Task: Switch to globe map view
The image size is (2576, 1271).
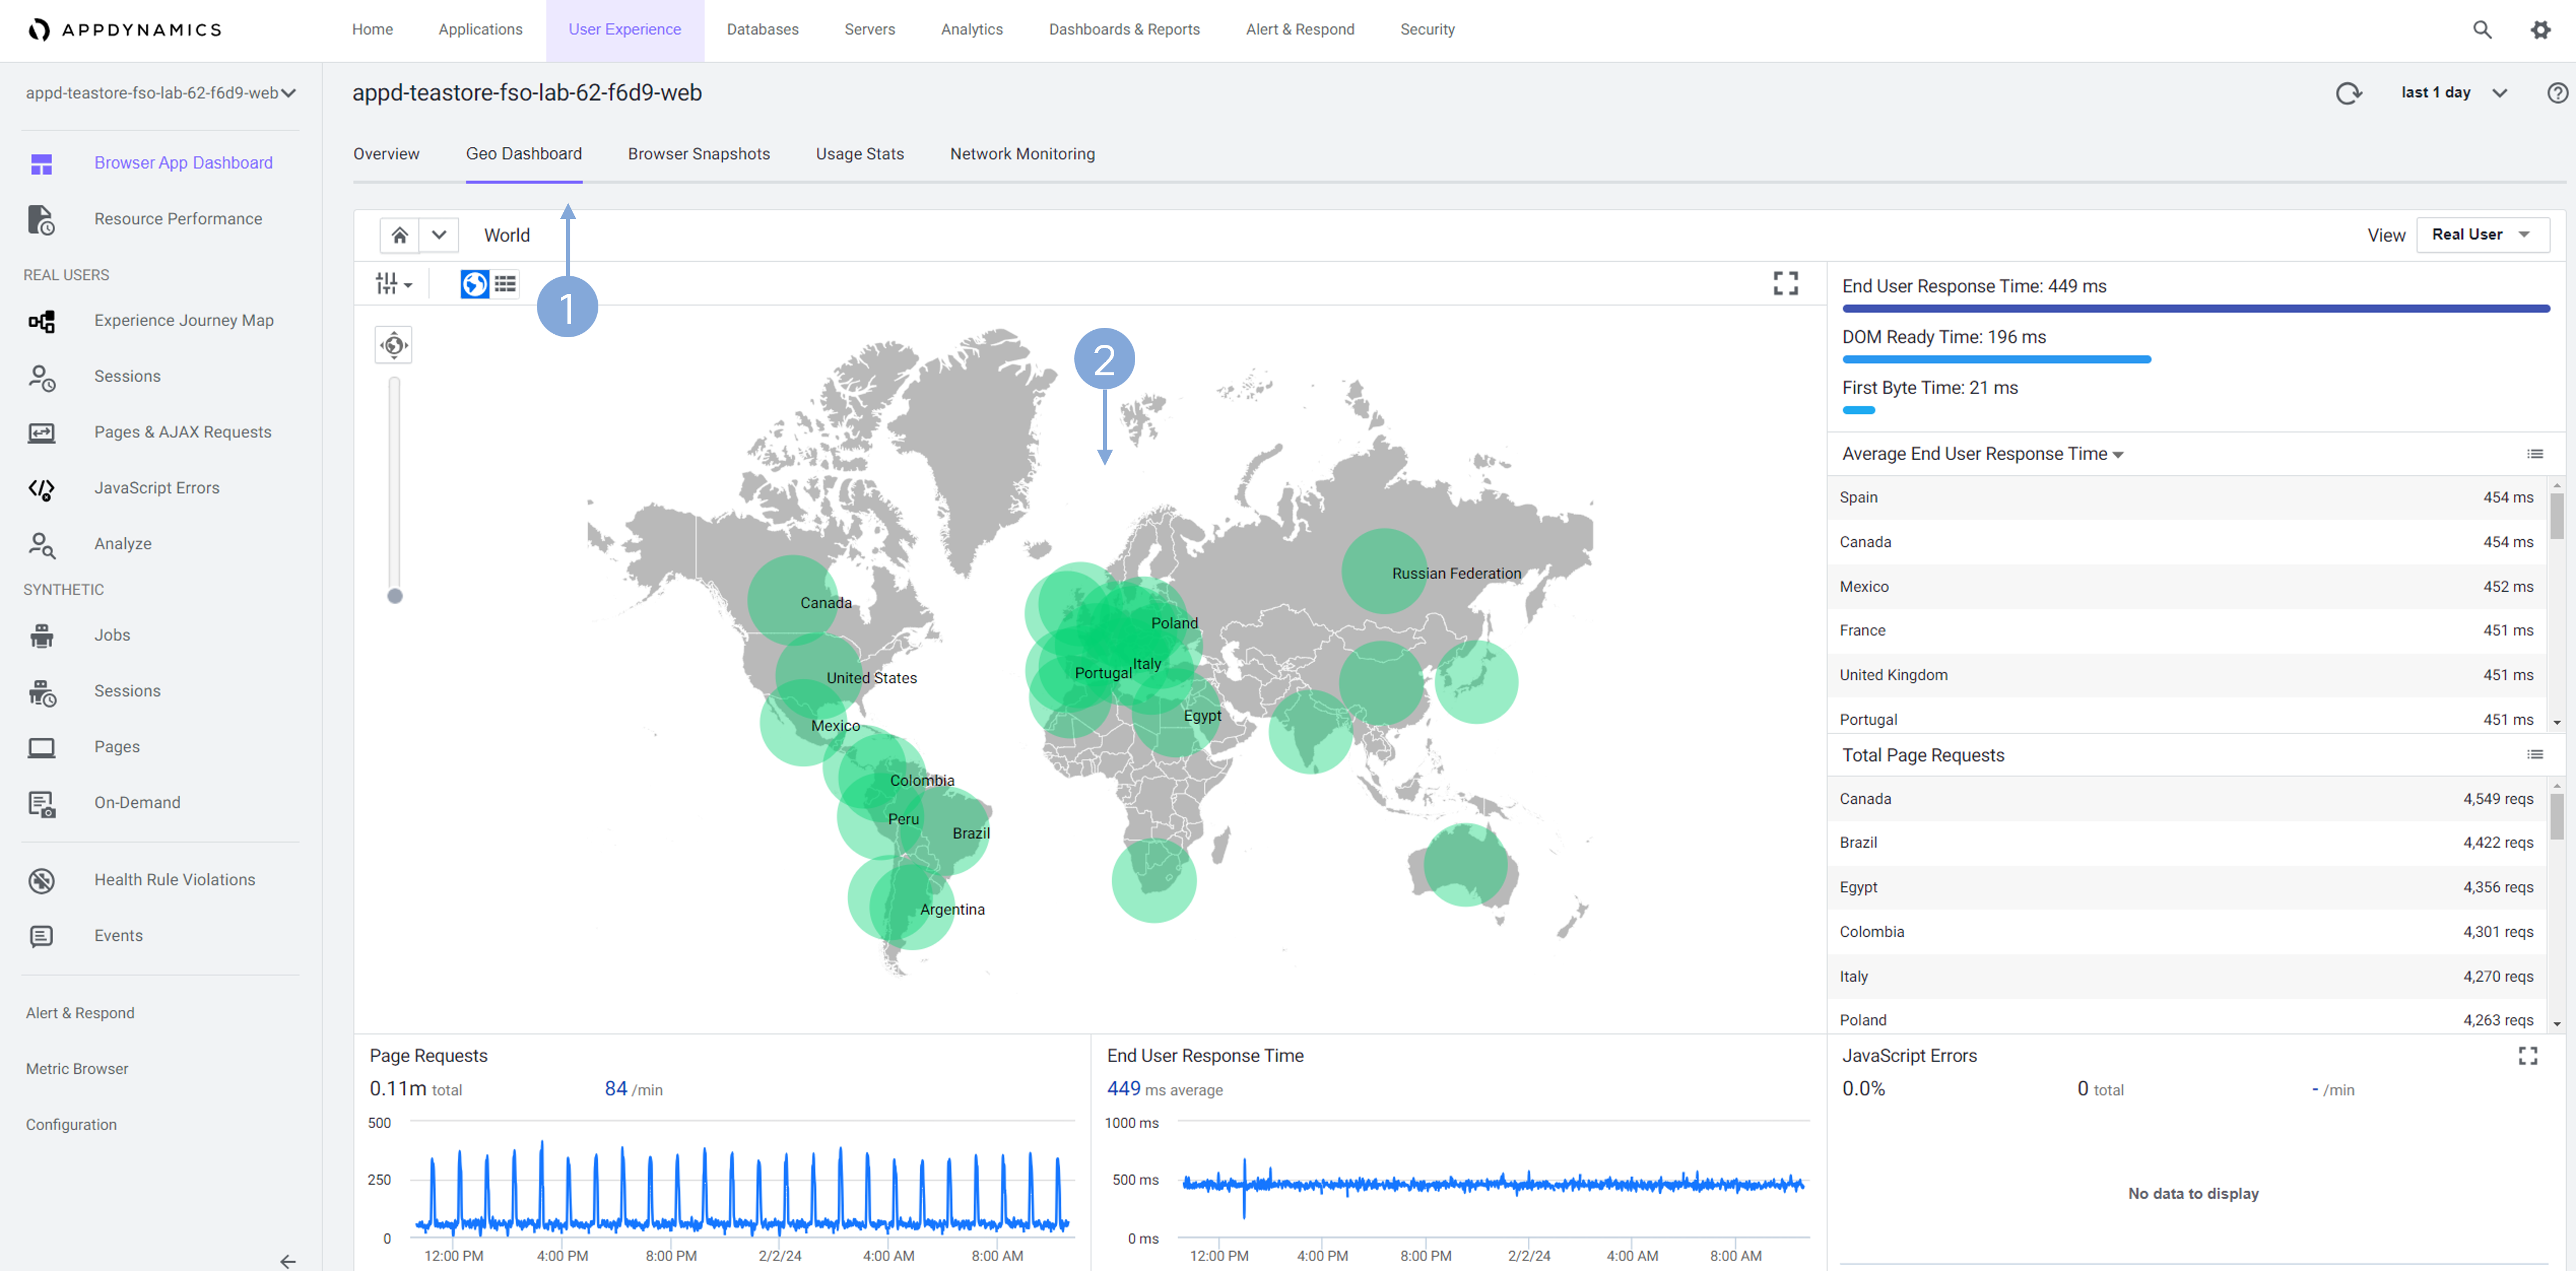Action: tap(474, 284)
